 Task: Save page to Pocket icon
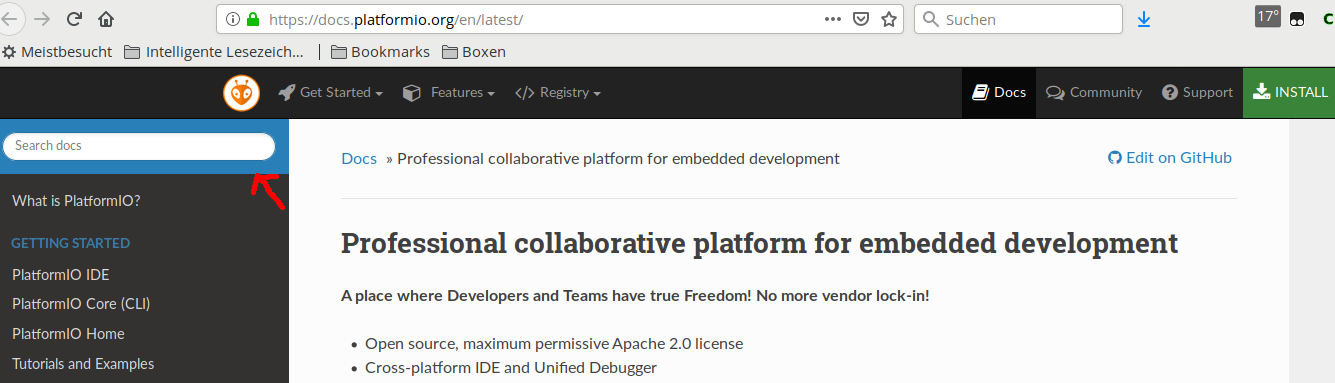coord(861,19)
